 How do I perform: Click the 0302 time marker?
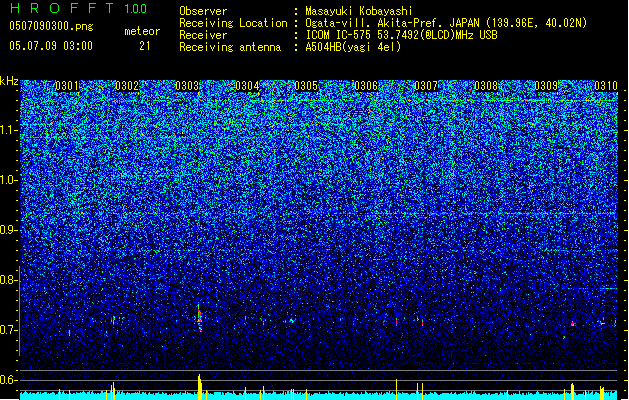coord(127,86)
